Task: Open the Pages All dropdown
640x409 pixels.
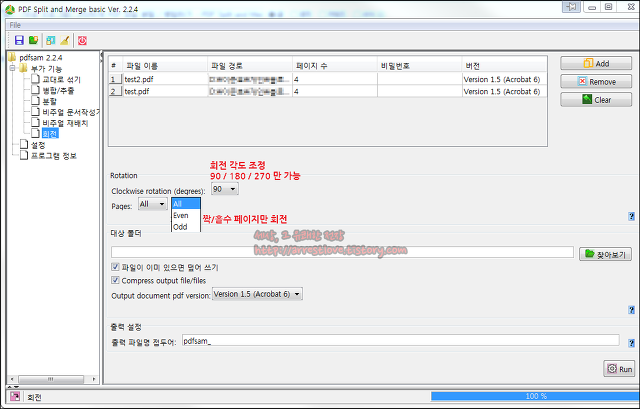Action: [153, 204]
